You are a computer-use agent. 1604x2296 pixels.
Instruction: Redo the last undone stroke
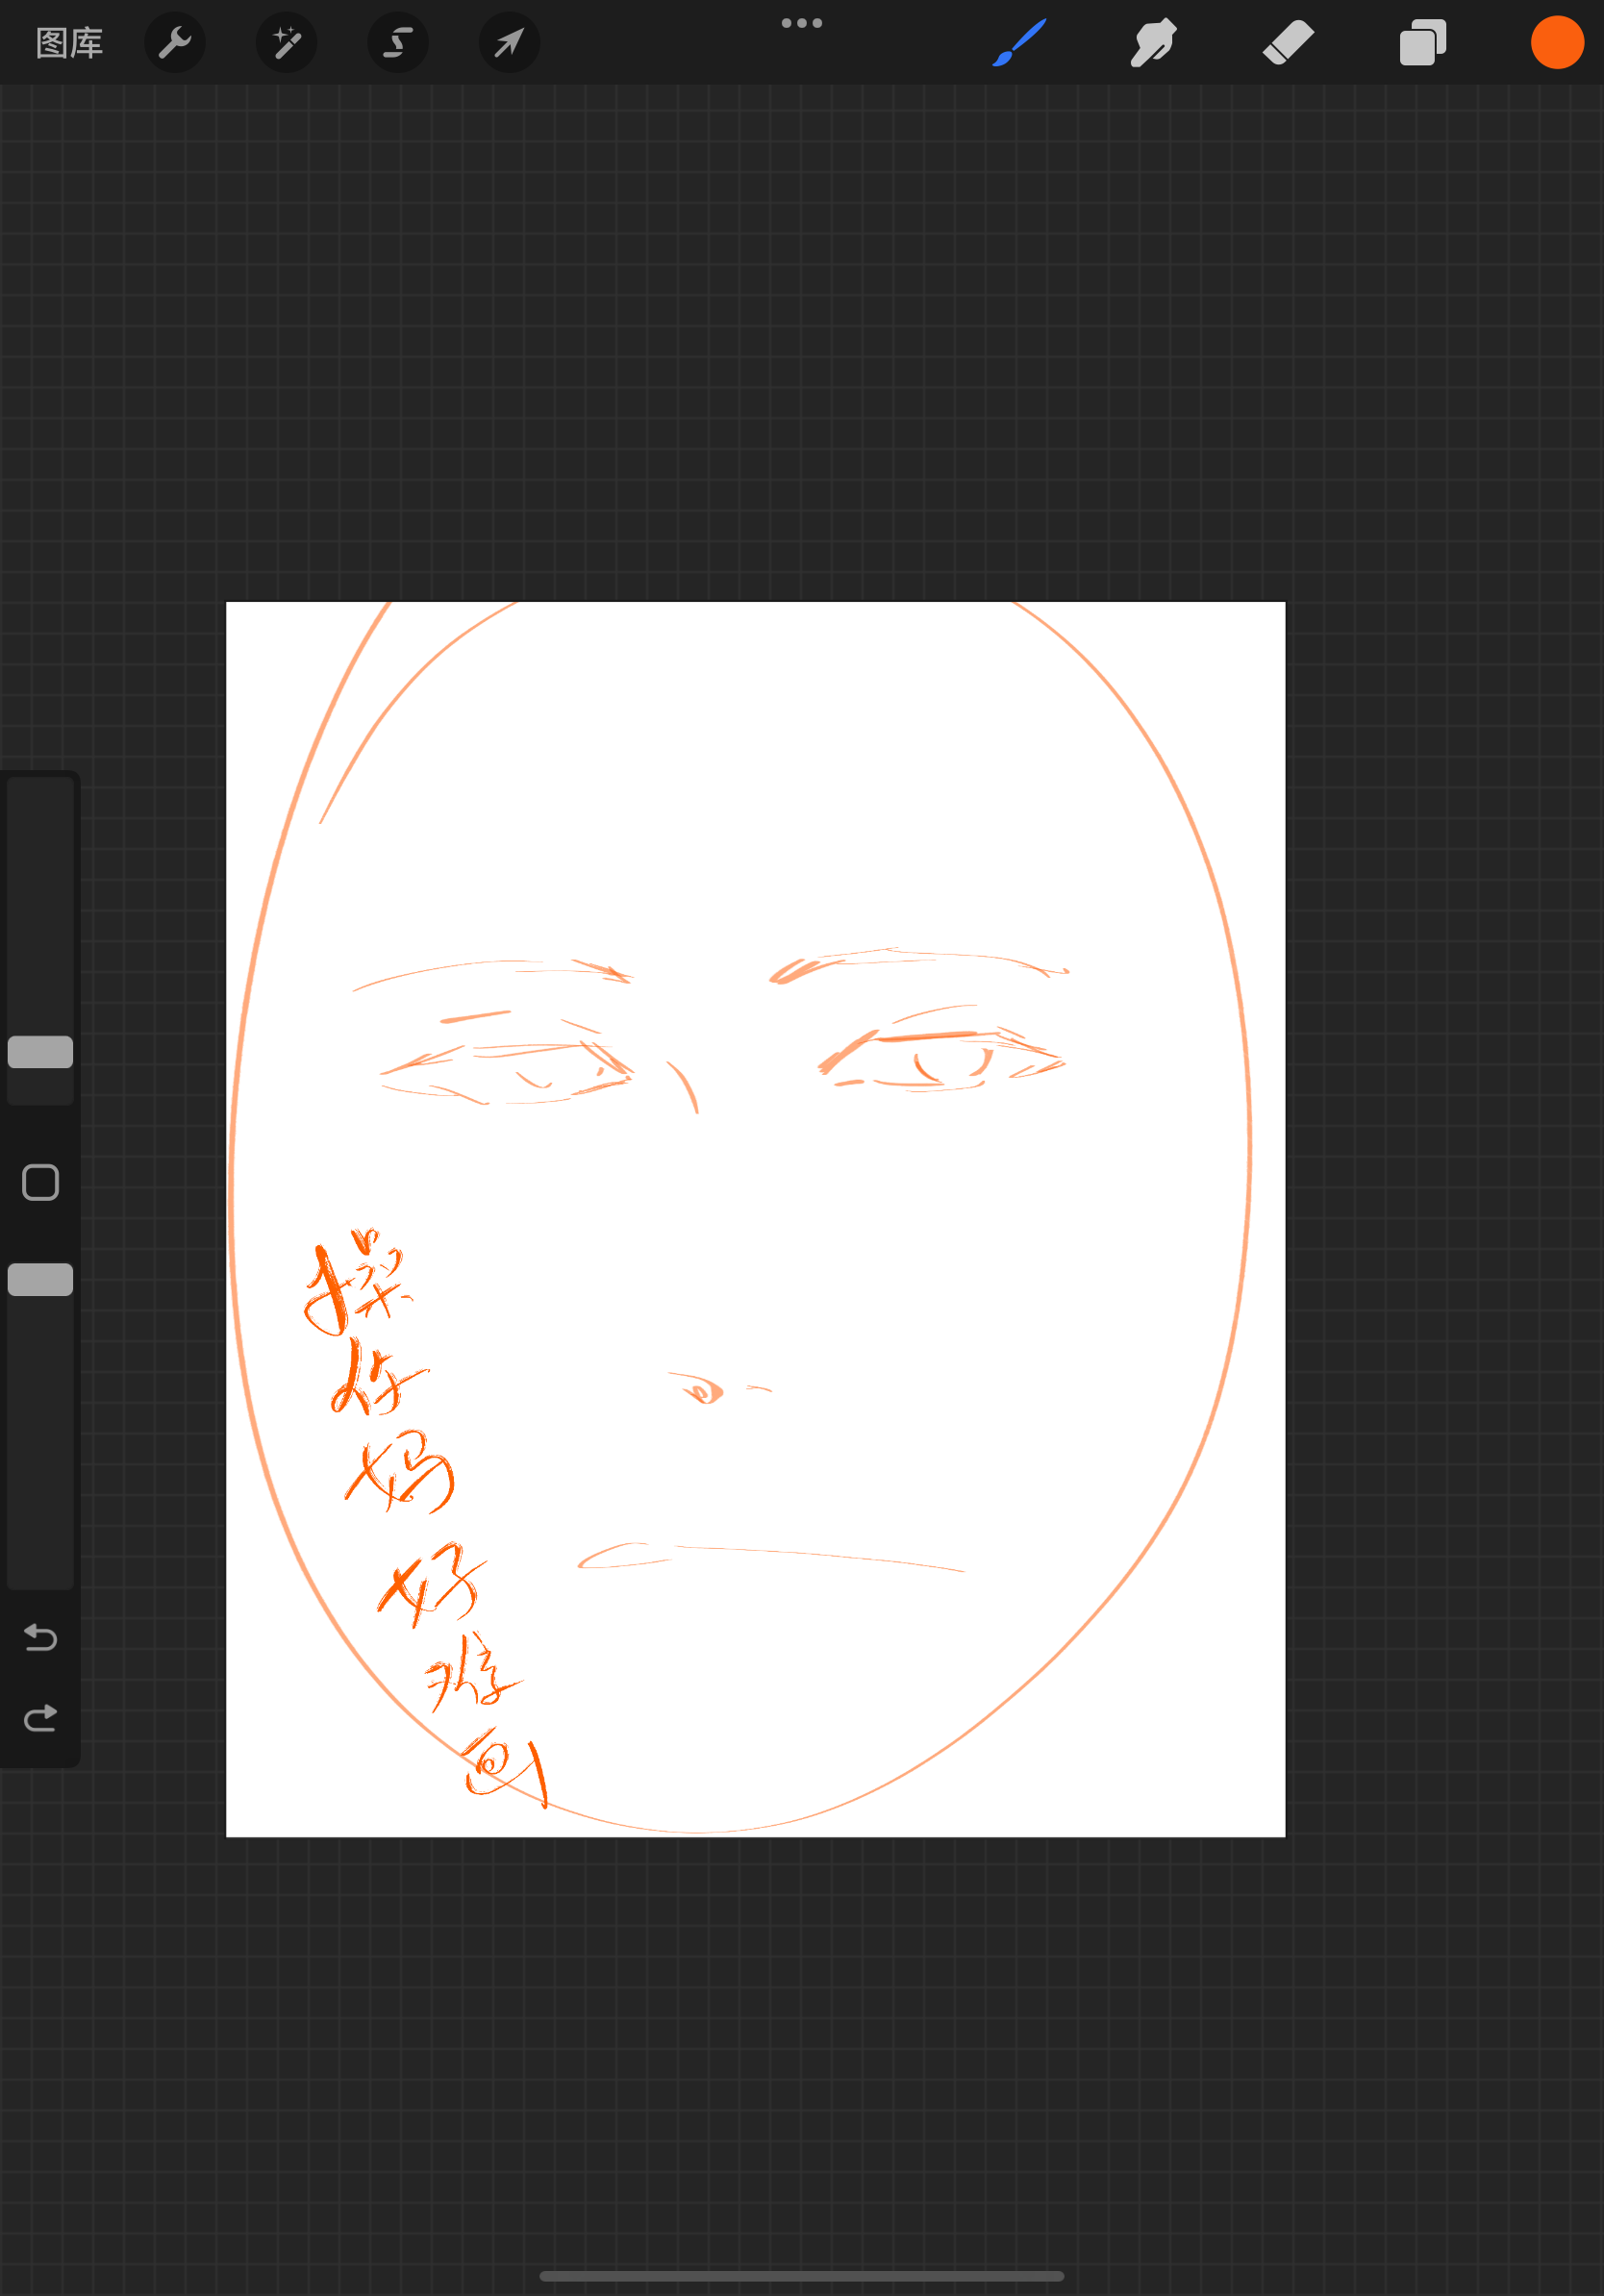(x=41, y=1718)
